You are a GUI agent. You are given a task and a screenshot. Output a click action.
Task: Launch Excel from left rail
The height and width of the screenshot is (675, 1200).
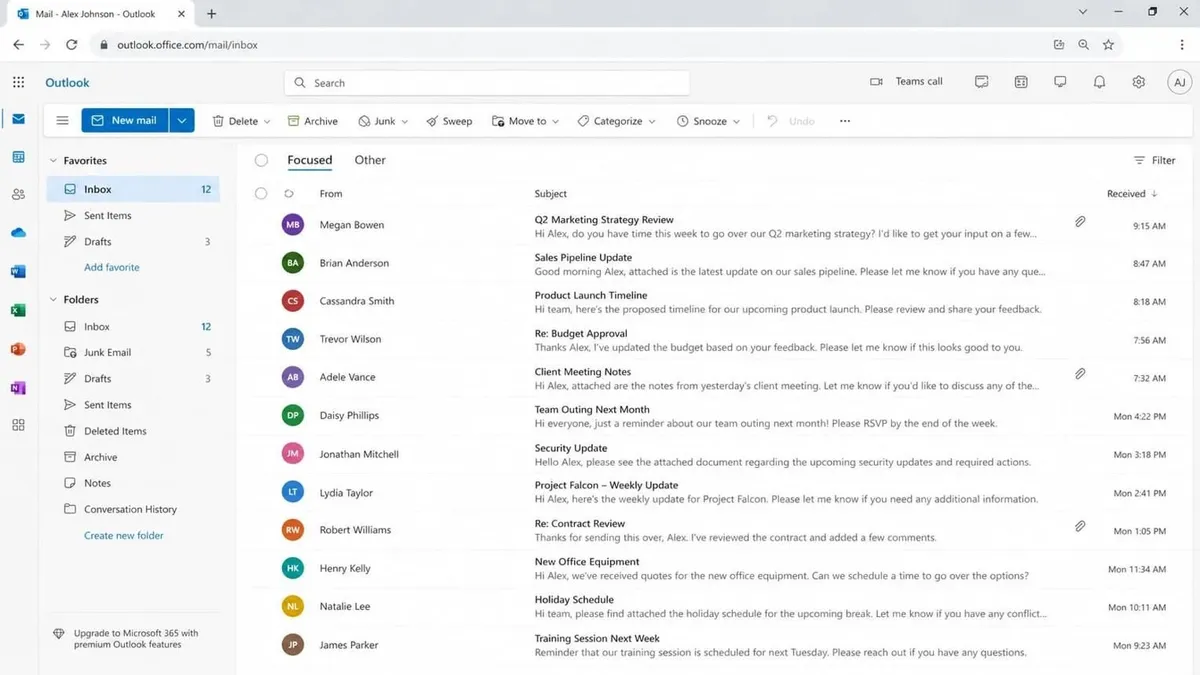18,311
